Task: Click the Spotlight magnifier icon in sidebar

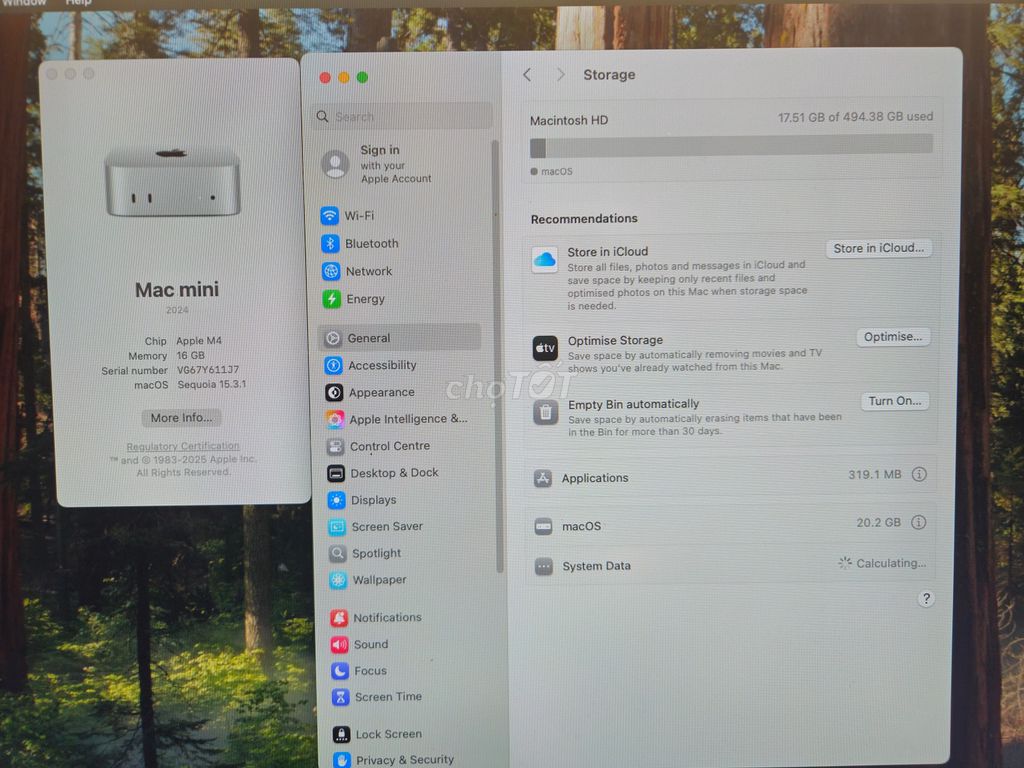Action: coord(338,553)
